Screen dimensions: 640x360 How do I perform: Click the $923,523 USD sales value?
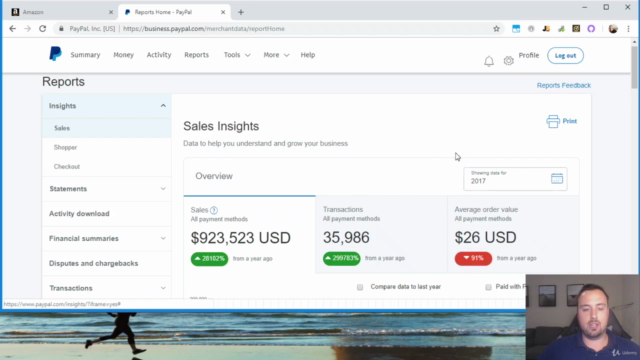tap(240, 238)
